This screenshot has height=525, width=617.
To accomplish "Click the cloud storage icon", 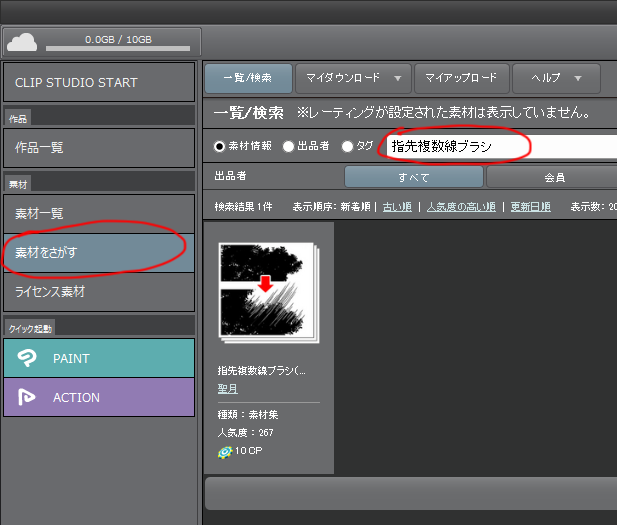I will tap(22, 43).
